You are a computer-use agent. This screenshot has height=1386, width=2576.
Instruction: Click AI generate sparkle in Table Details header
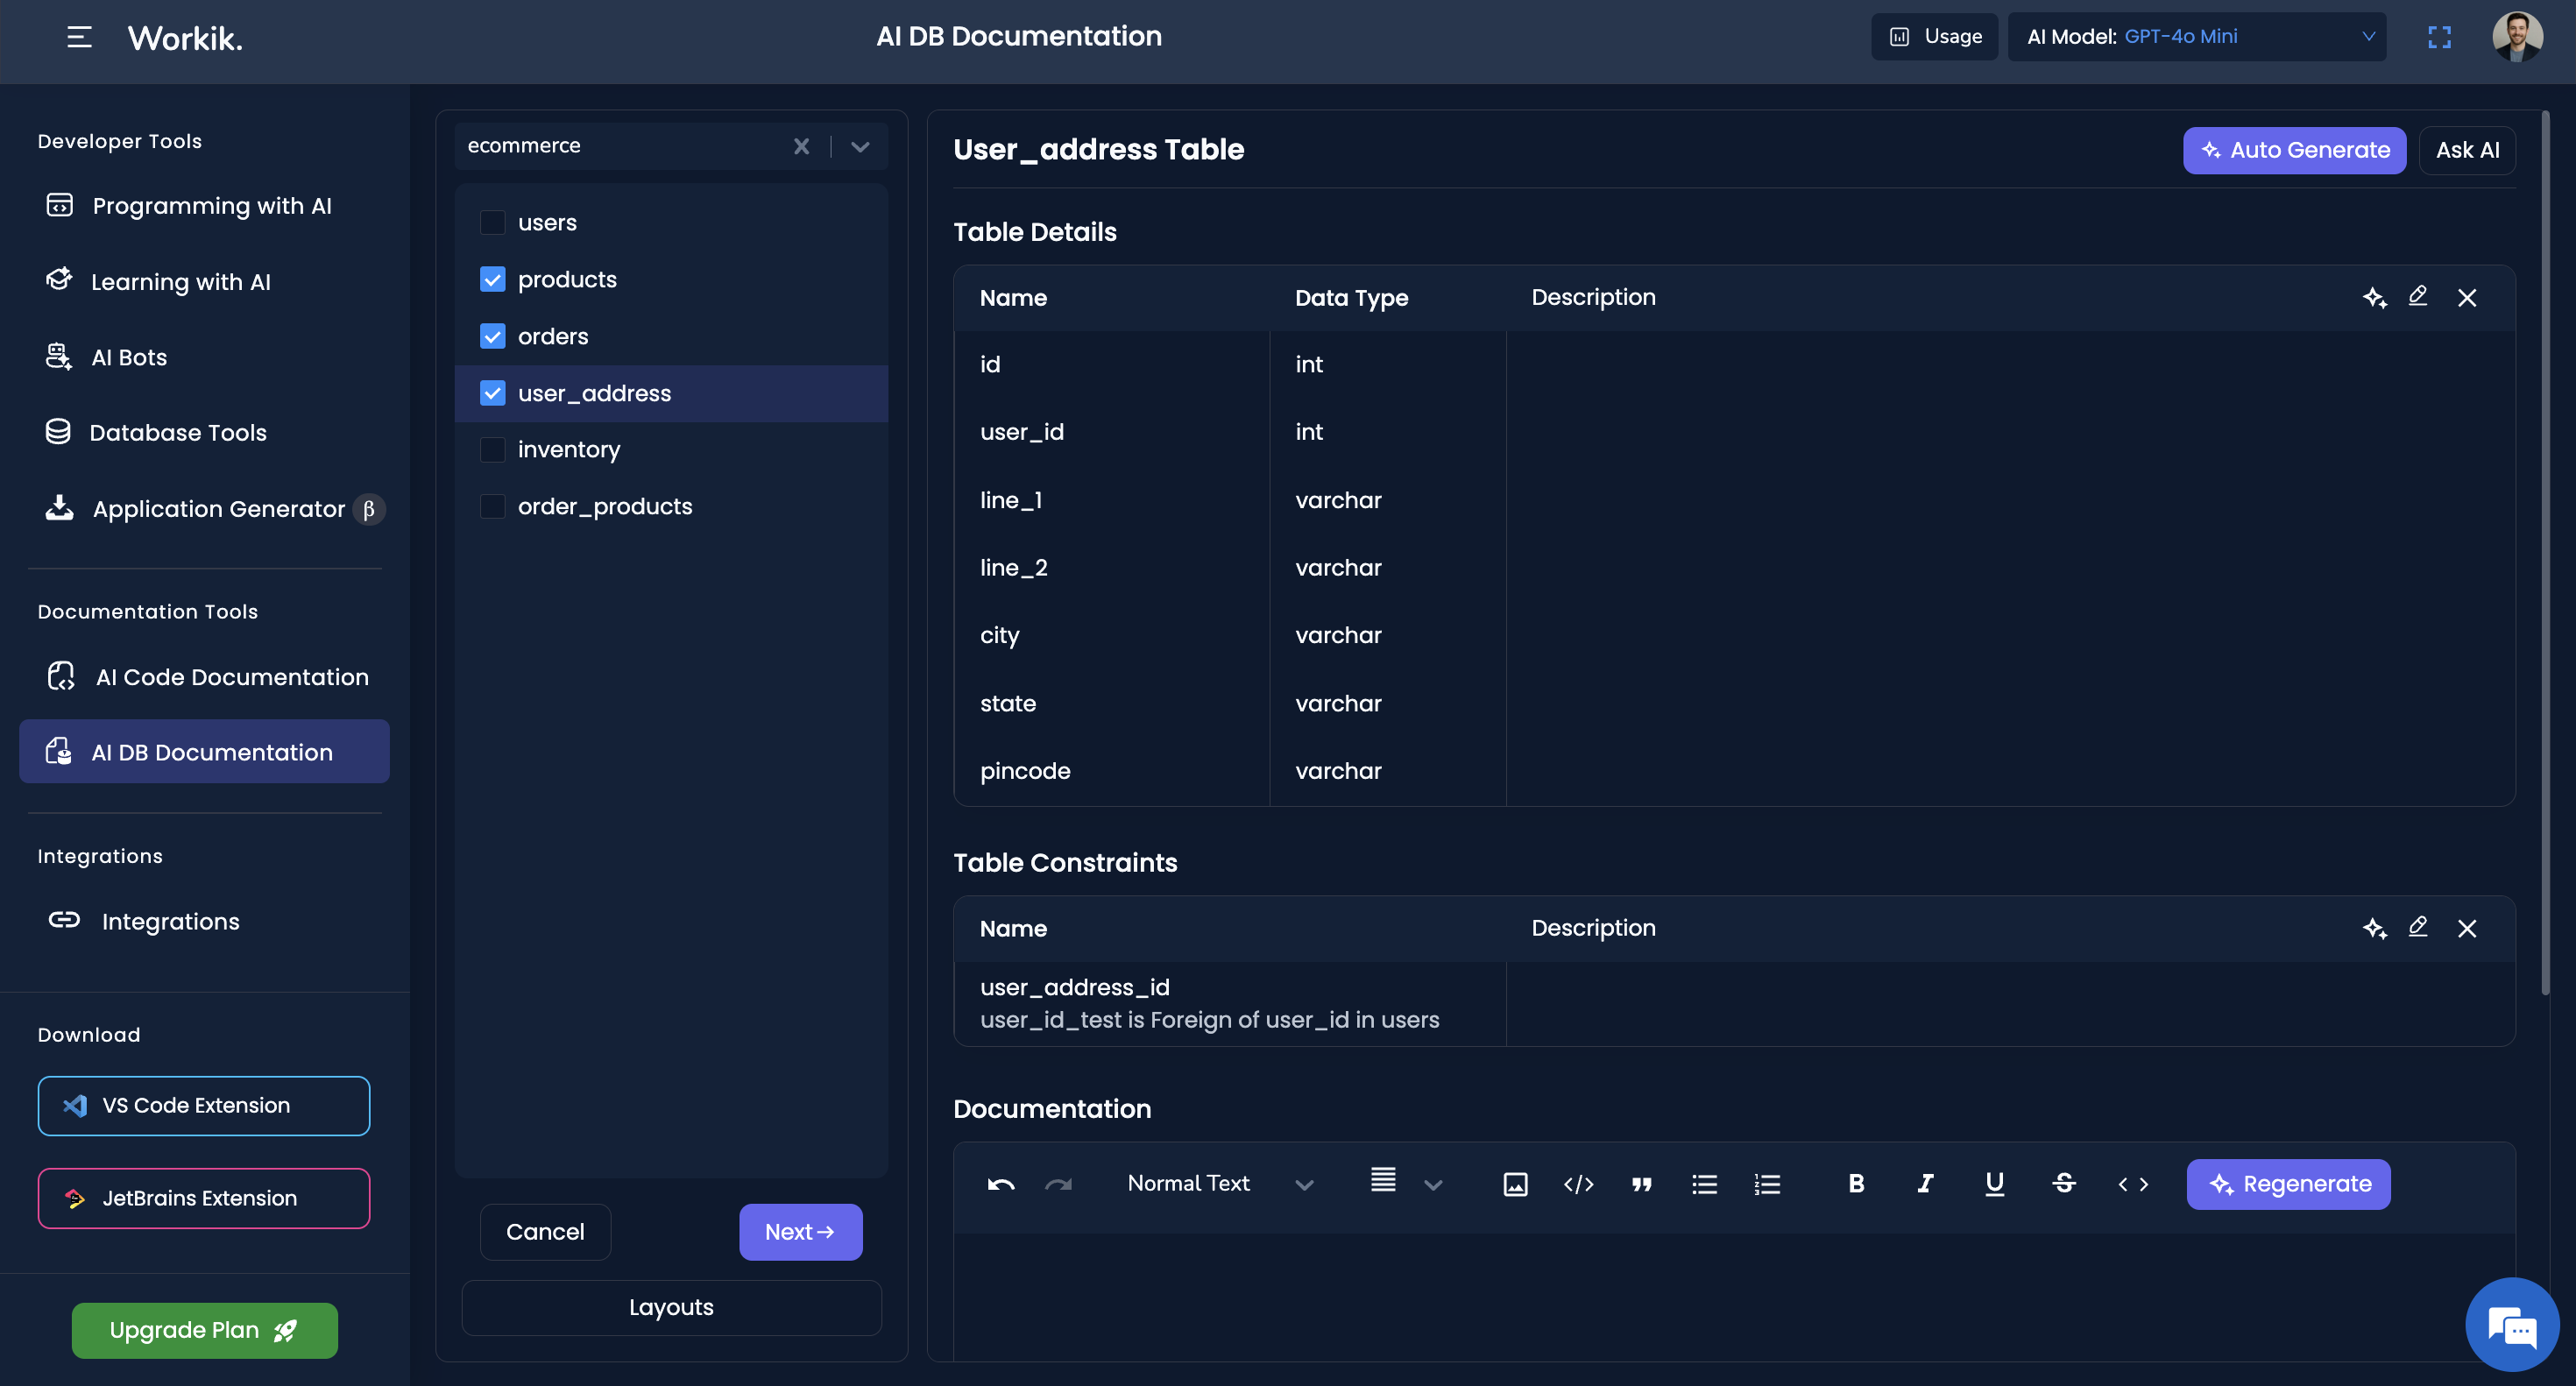2374,297
